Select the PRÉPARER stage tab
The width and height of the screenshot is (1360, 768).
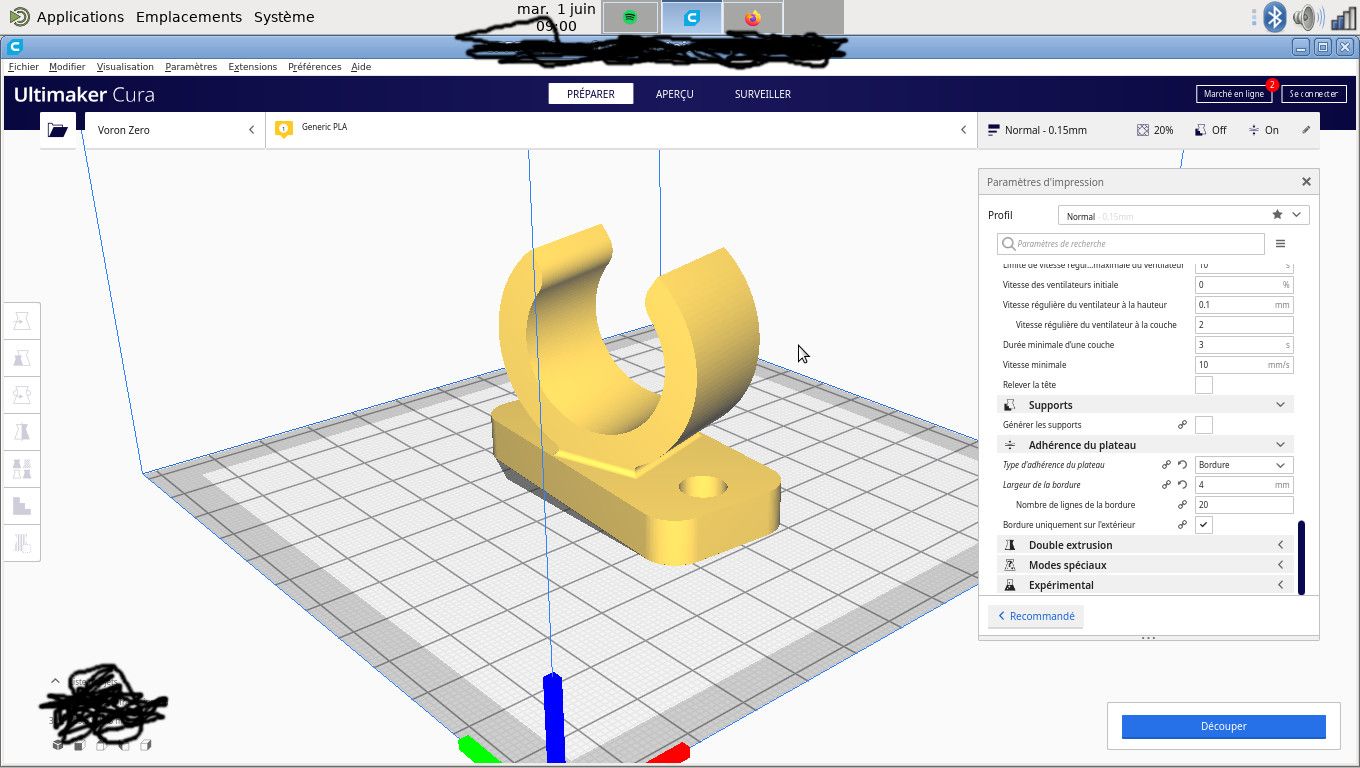pyautogui.click(x=591, y=94)
